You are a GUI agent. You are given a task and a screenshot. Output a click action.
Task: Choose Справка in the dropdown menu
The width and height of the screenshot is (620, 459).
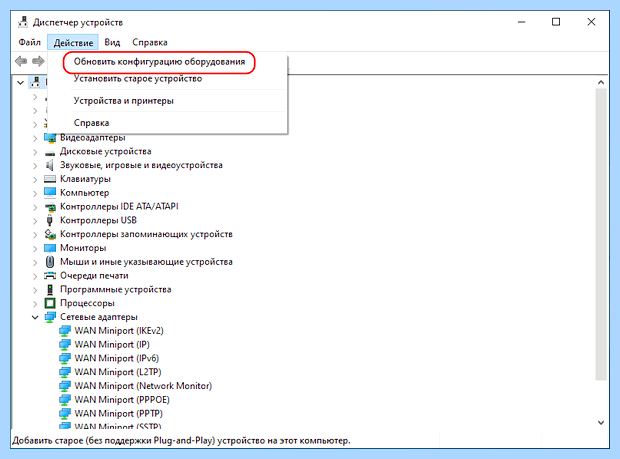coord(91,123)
